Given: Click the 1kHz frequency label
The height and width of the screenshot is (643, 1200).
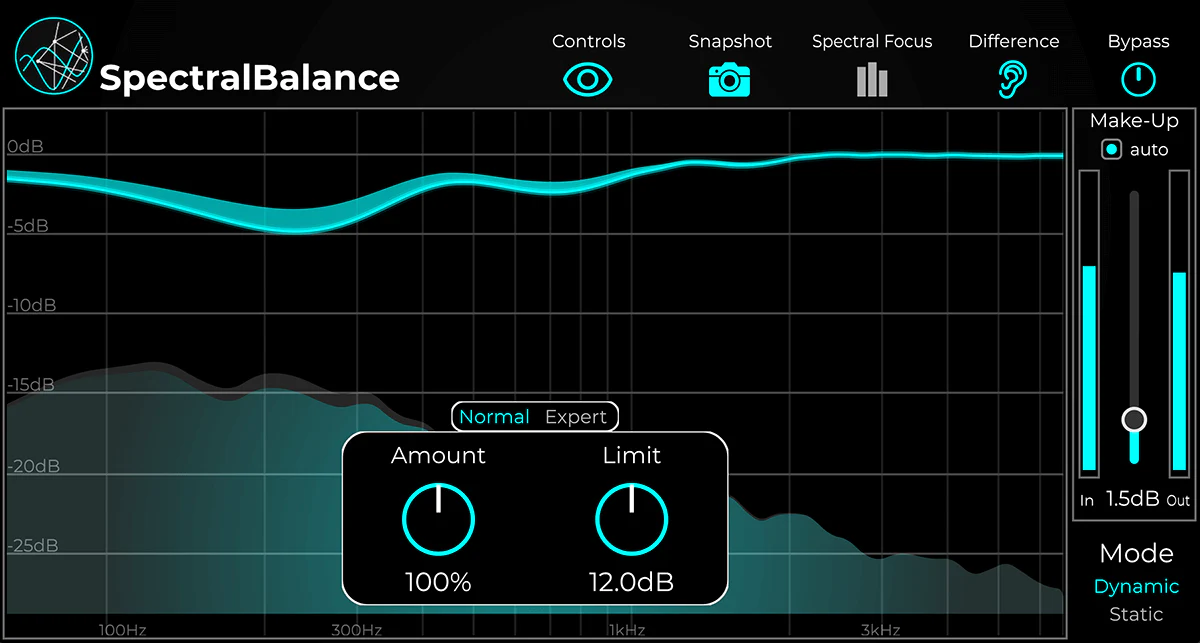Looking at the screenshot, I should click(626, 630).
